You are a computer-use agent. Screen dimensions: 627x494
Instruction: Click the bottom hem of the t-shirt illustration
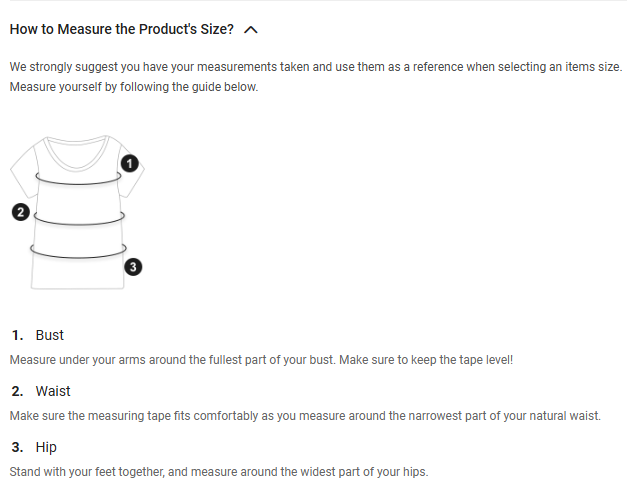pyautogui.click(x=78, y=288)
